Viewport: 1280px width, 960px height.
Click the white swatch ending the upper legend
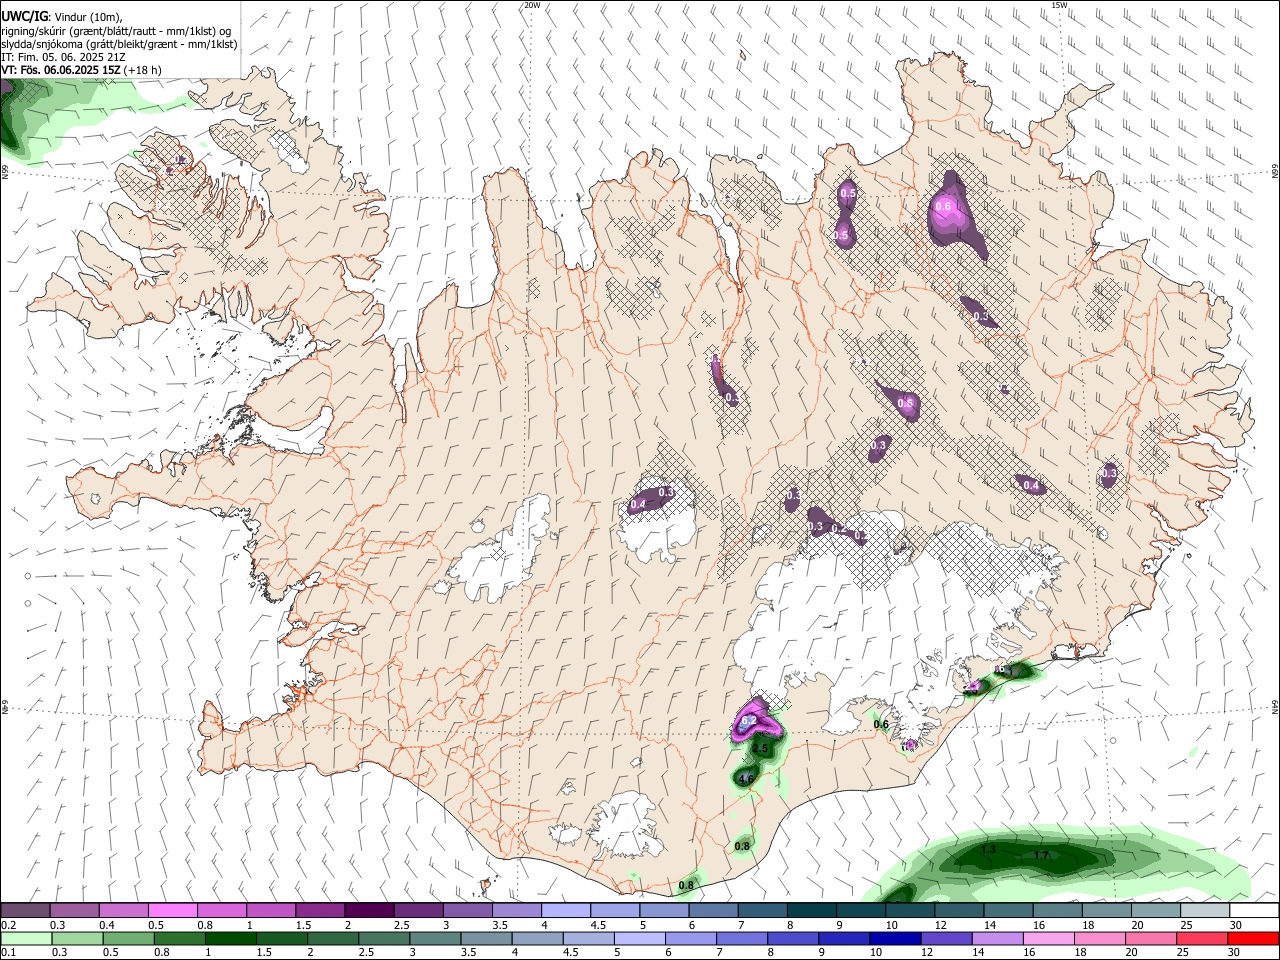1254,911
